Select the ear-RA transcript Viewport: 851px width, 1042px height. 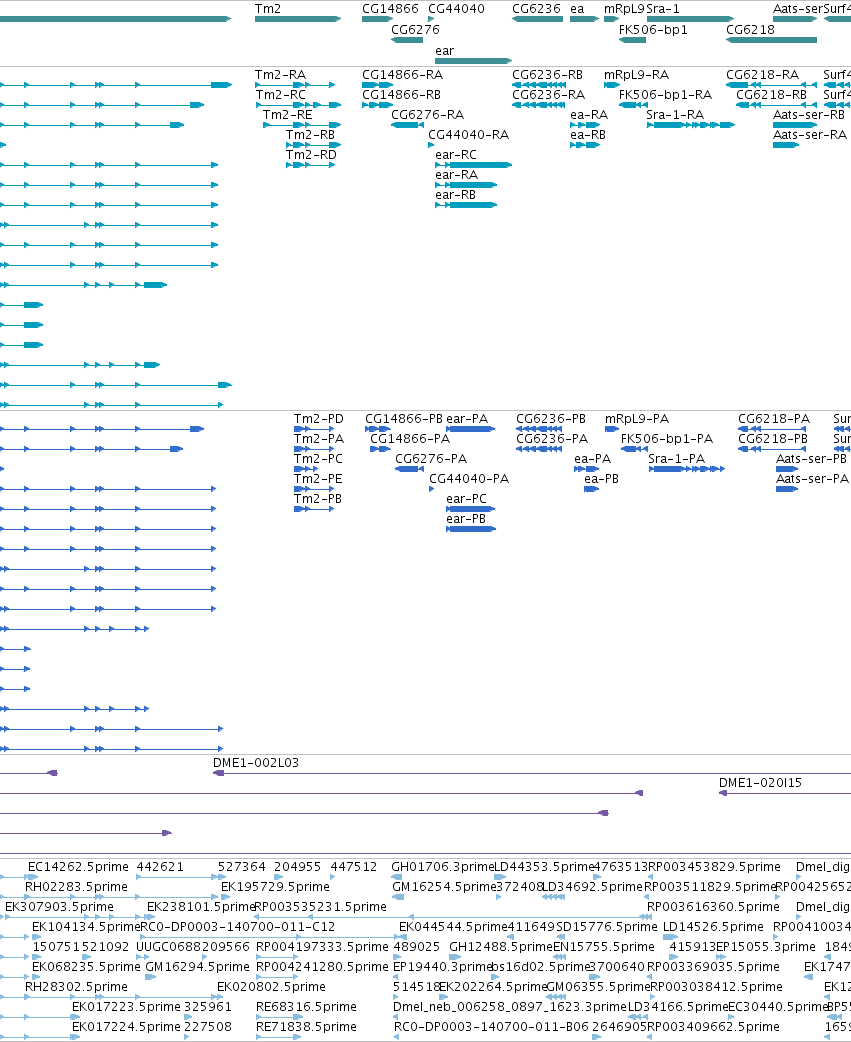pos(466,185)
